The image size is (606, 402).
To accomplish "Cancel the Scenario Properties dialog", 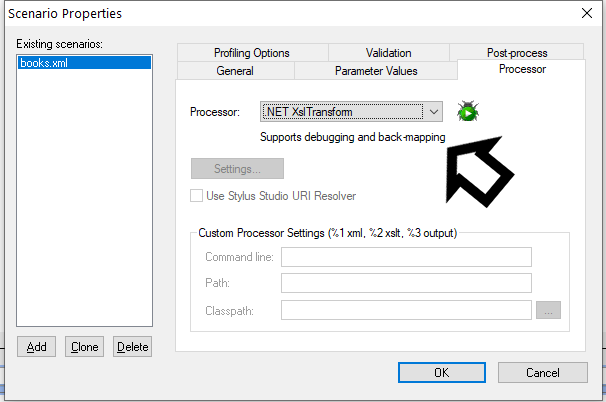I will coord(543,372).
